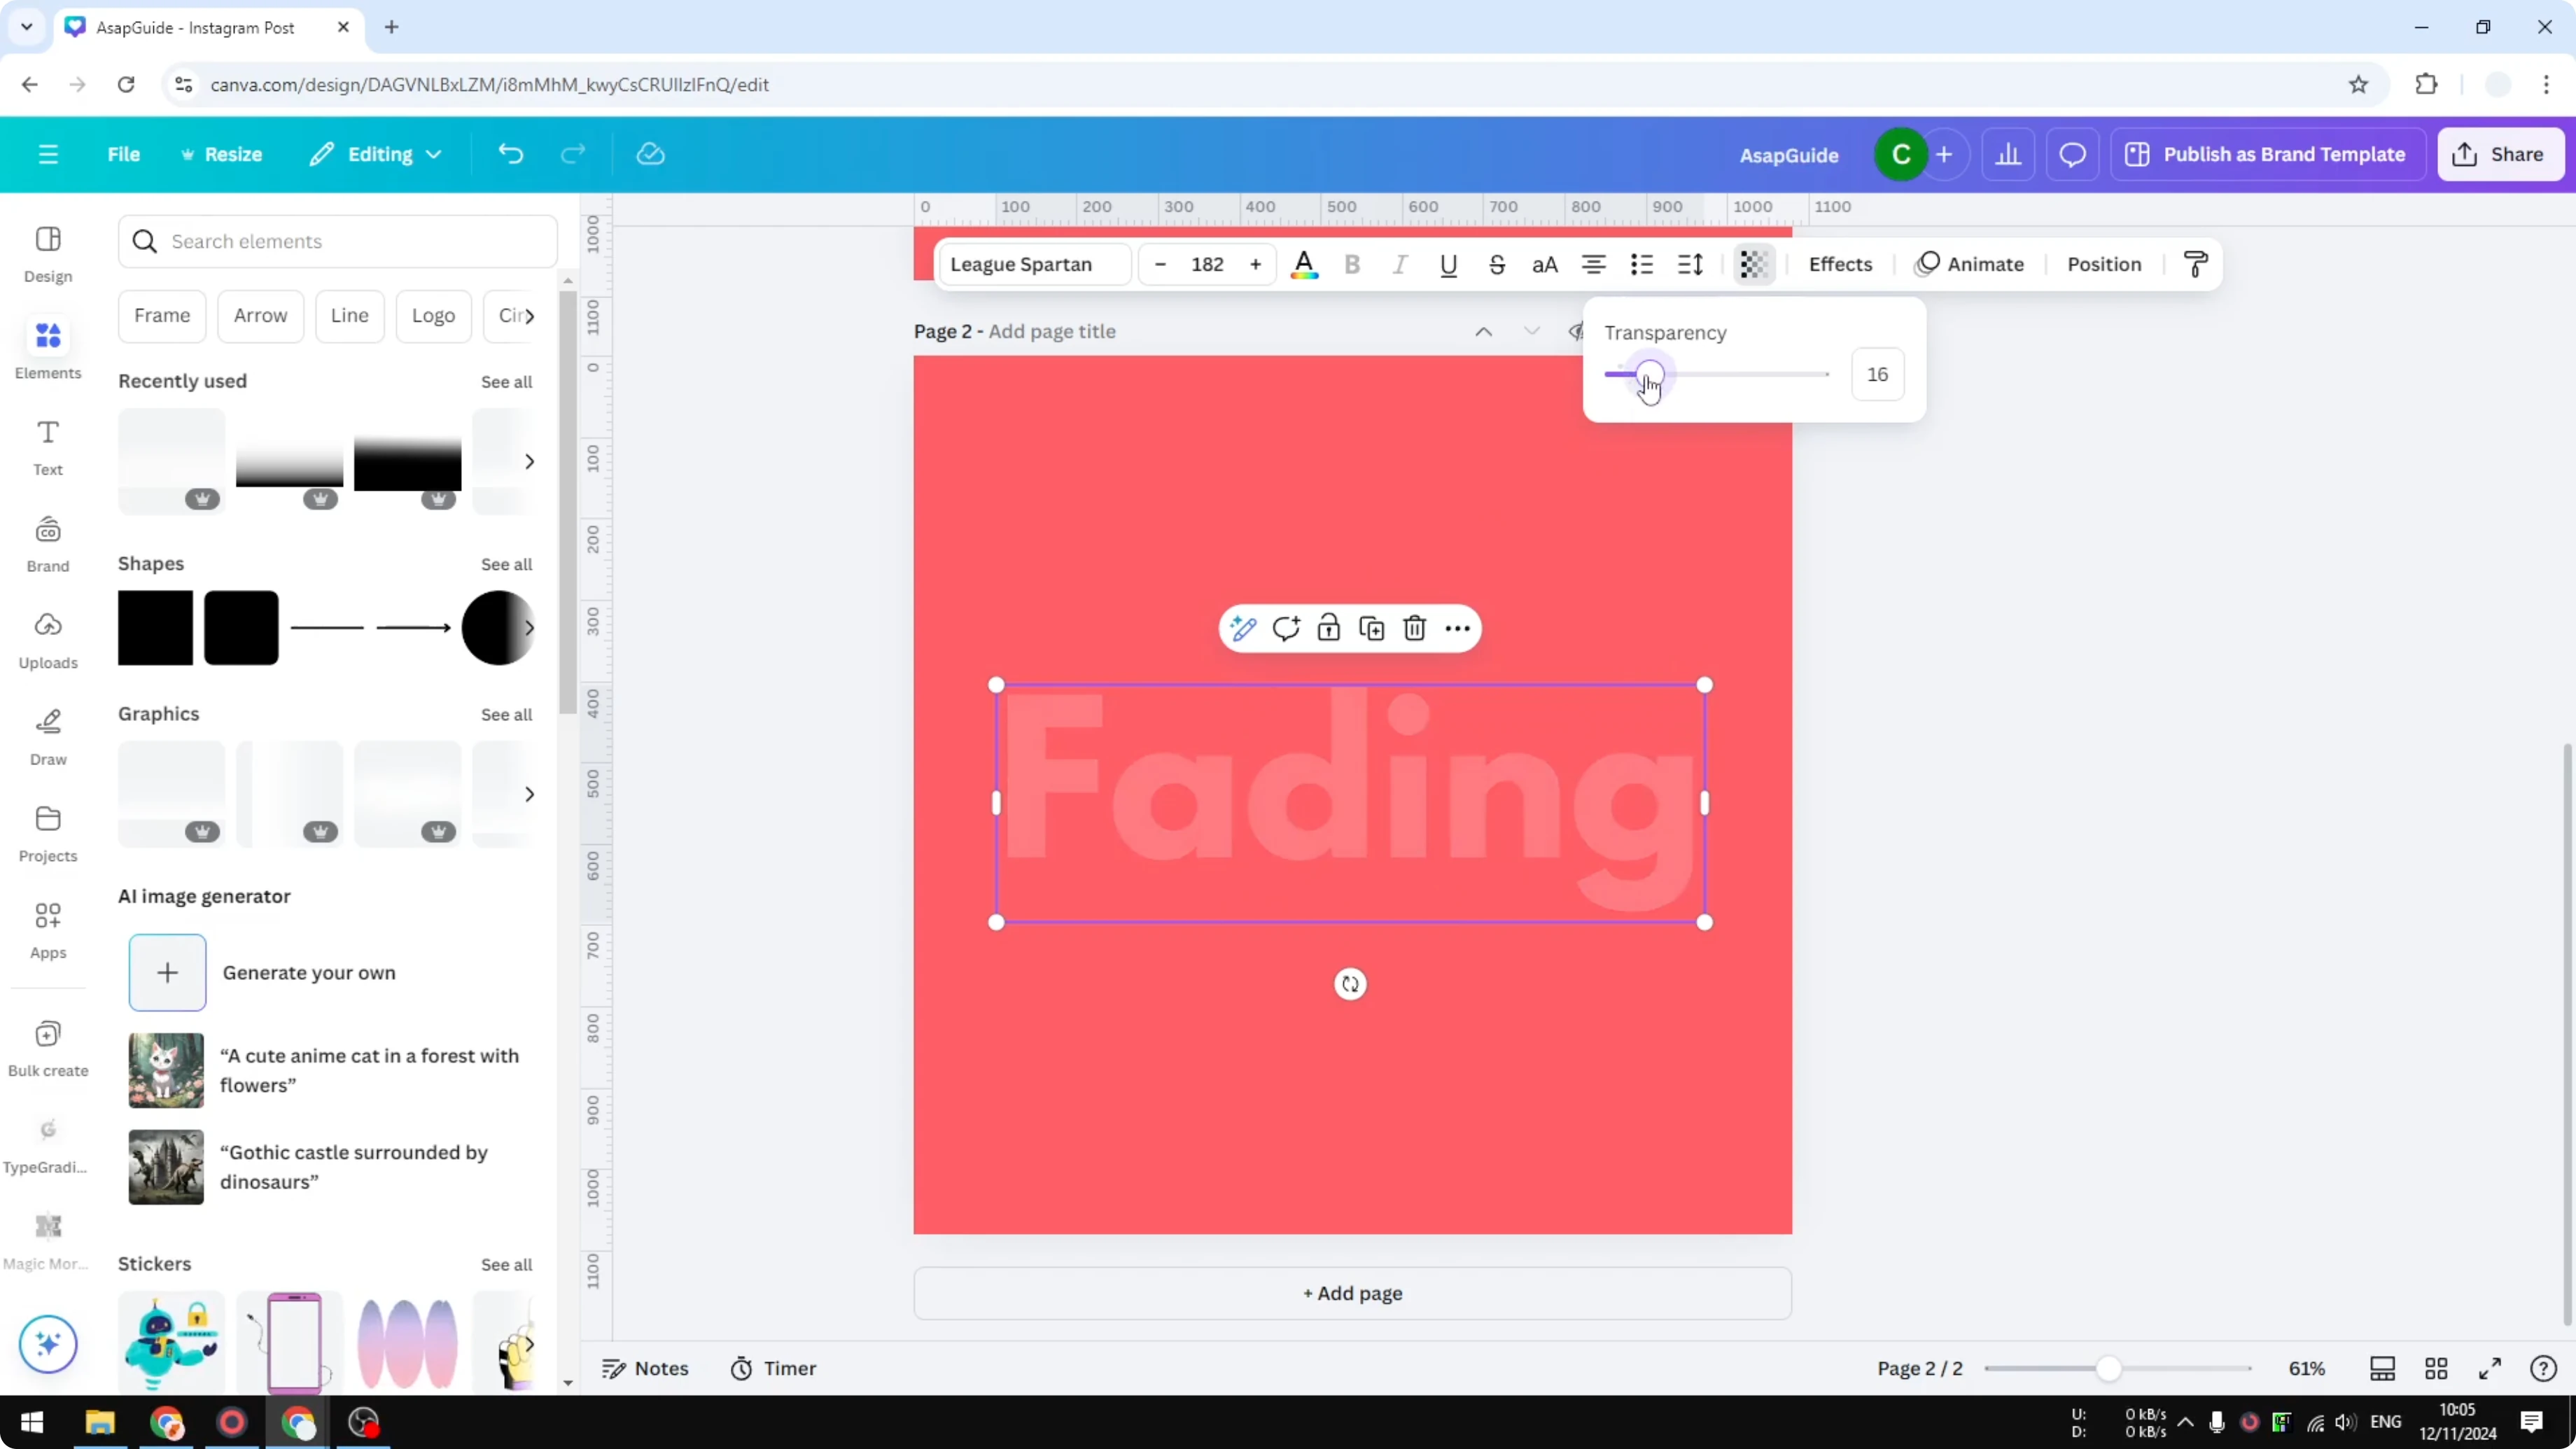This screenshot has width=2576, height=1449.
Task: Open the Text panel in sidebar
Action: click(47, 447)
